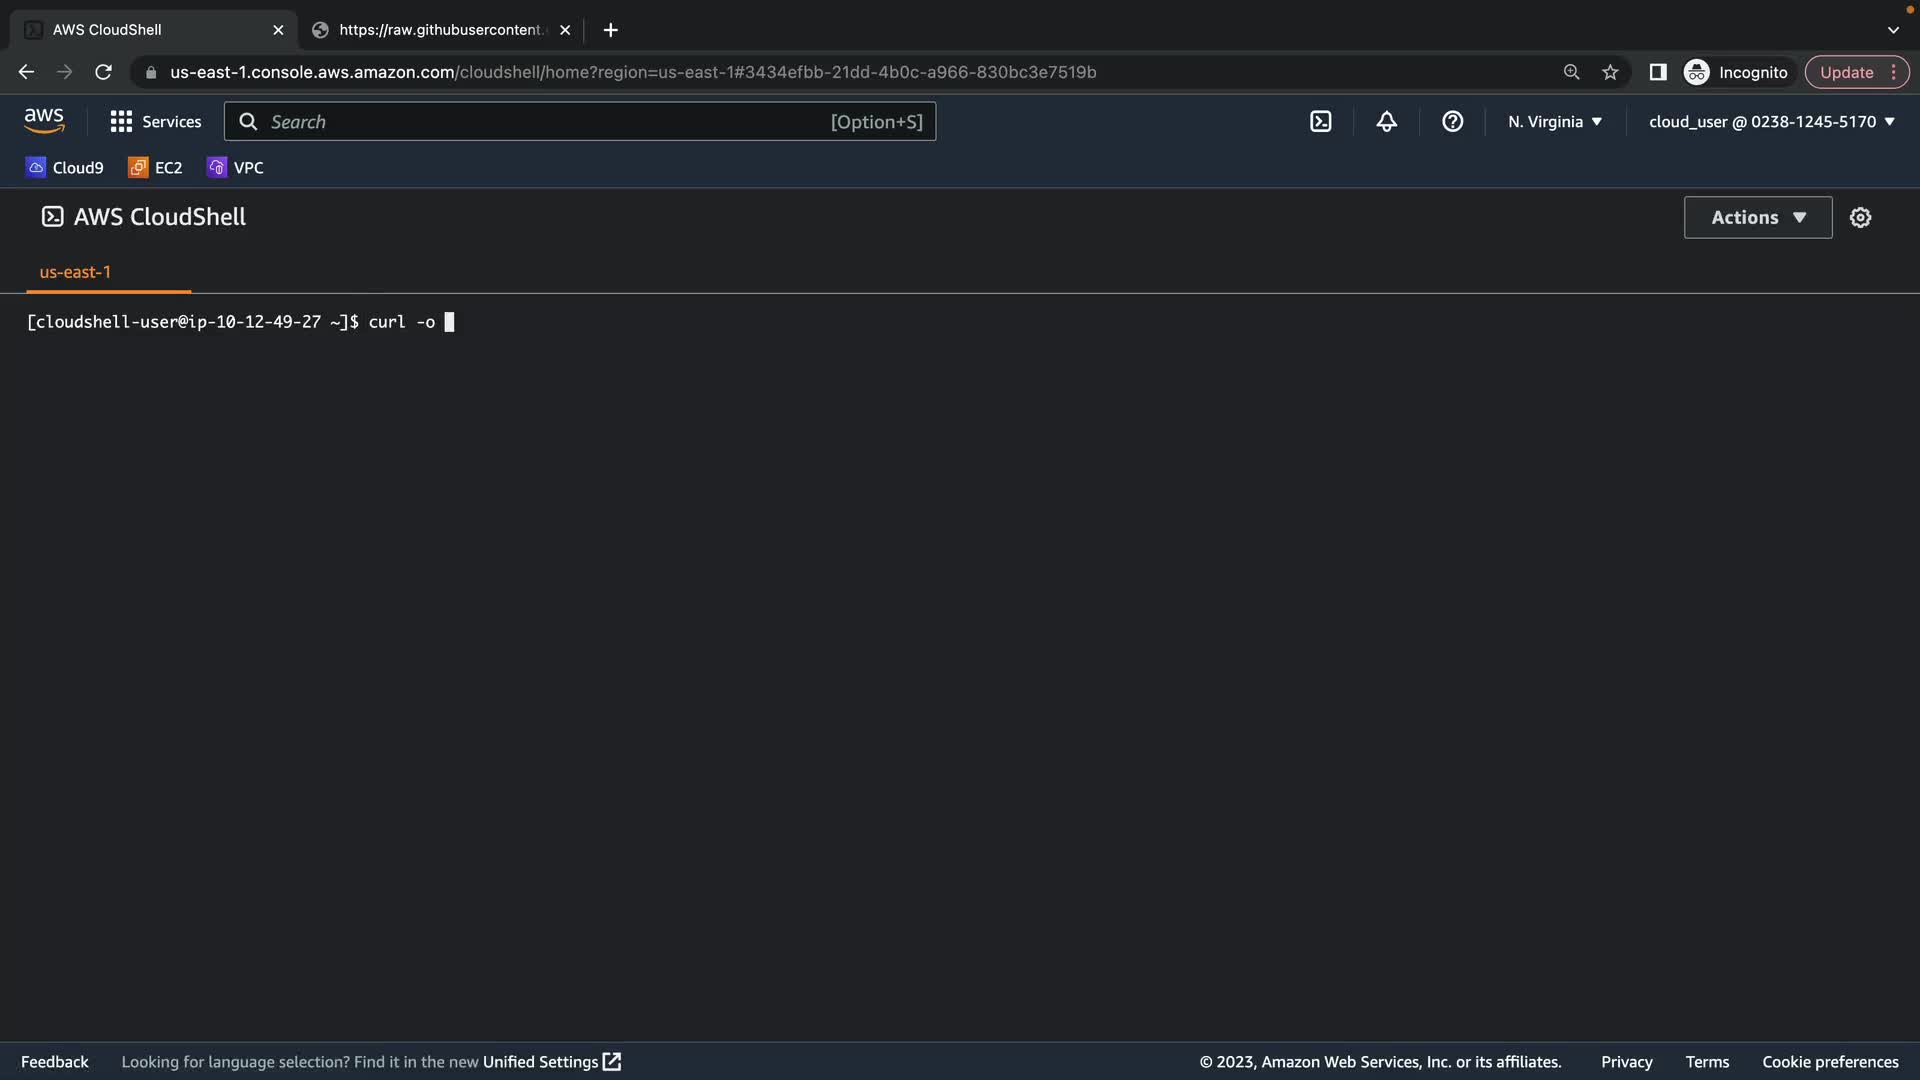Open CloudShell from the top navigation icon
Screen dimensions: 1920x1080
(x=1320, y=122)
